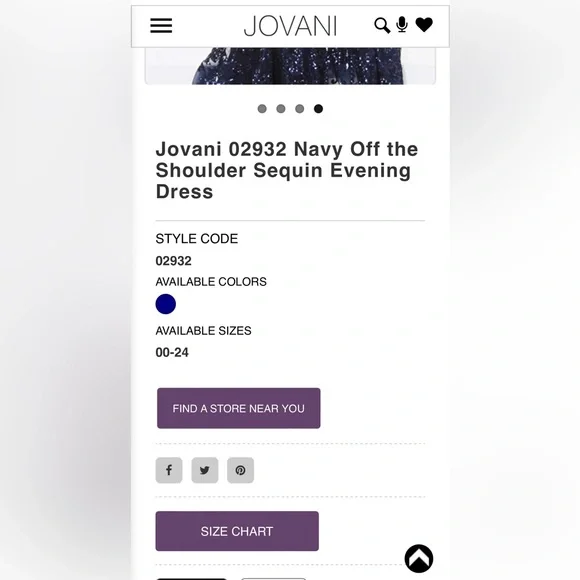Click the outlined button at page bottom
The width and height of the screenshot is (580, 580).
274,579
